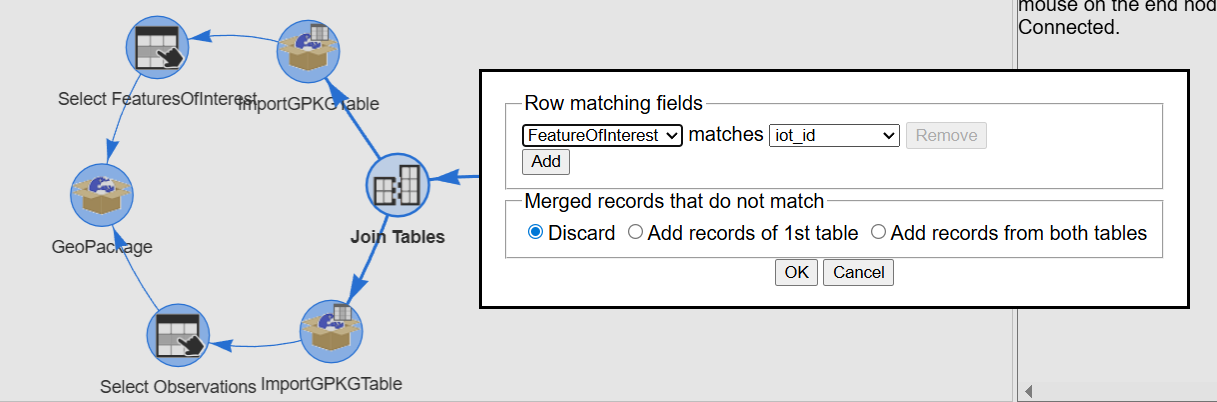The image size is (1217, 402).
Task: Select Add records of 1st table
Action: 636,232
